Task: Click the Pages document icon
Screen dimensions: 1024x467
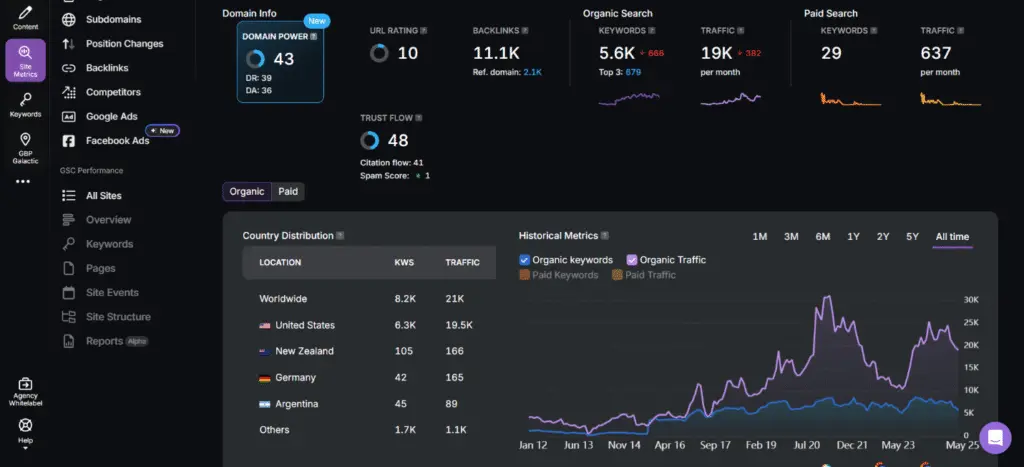Action: (x=69, y=268)
